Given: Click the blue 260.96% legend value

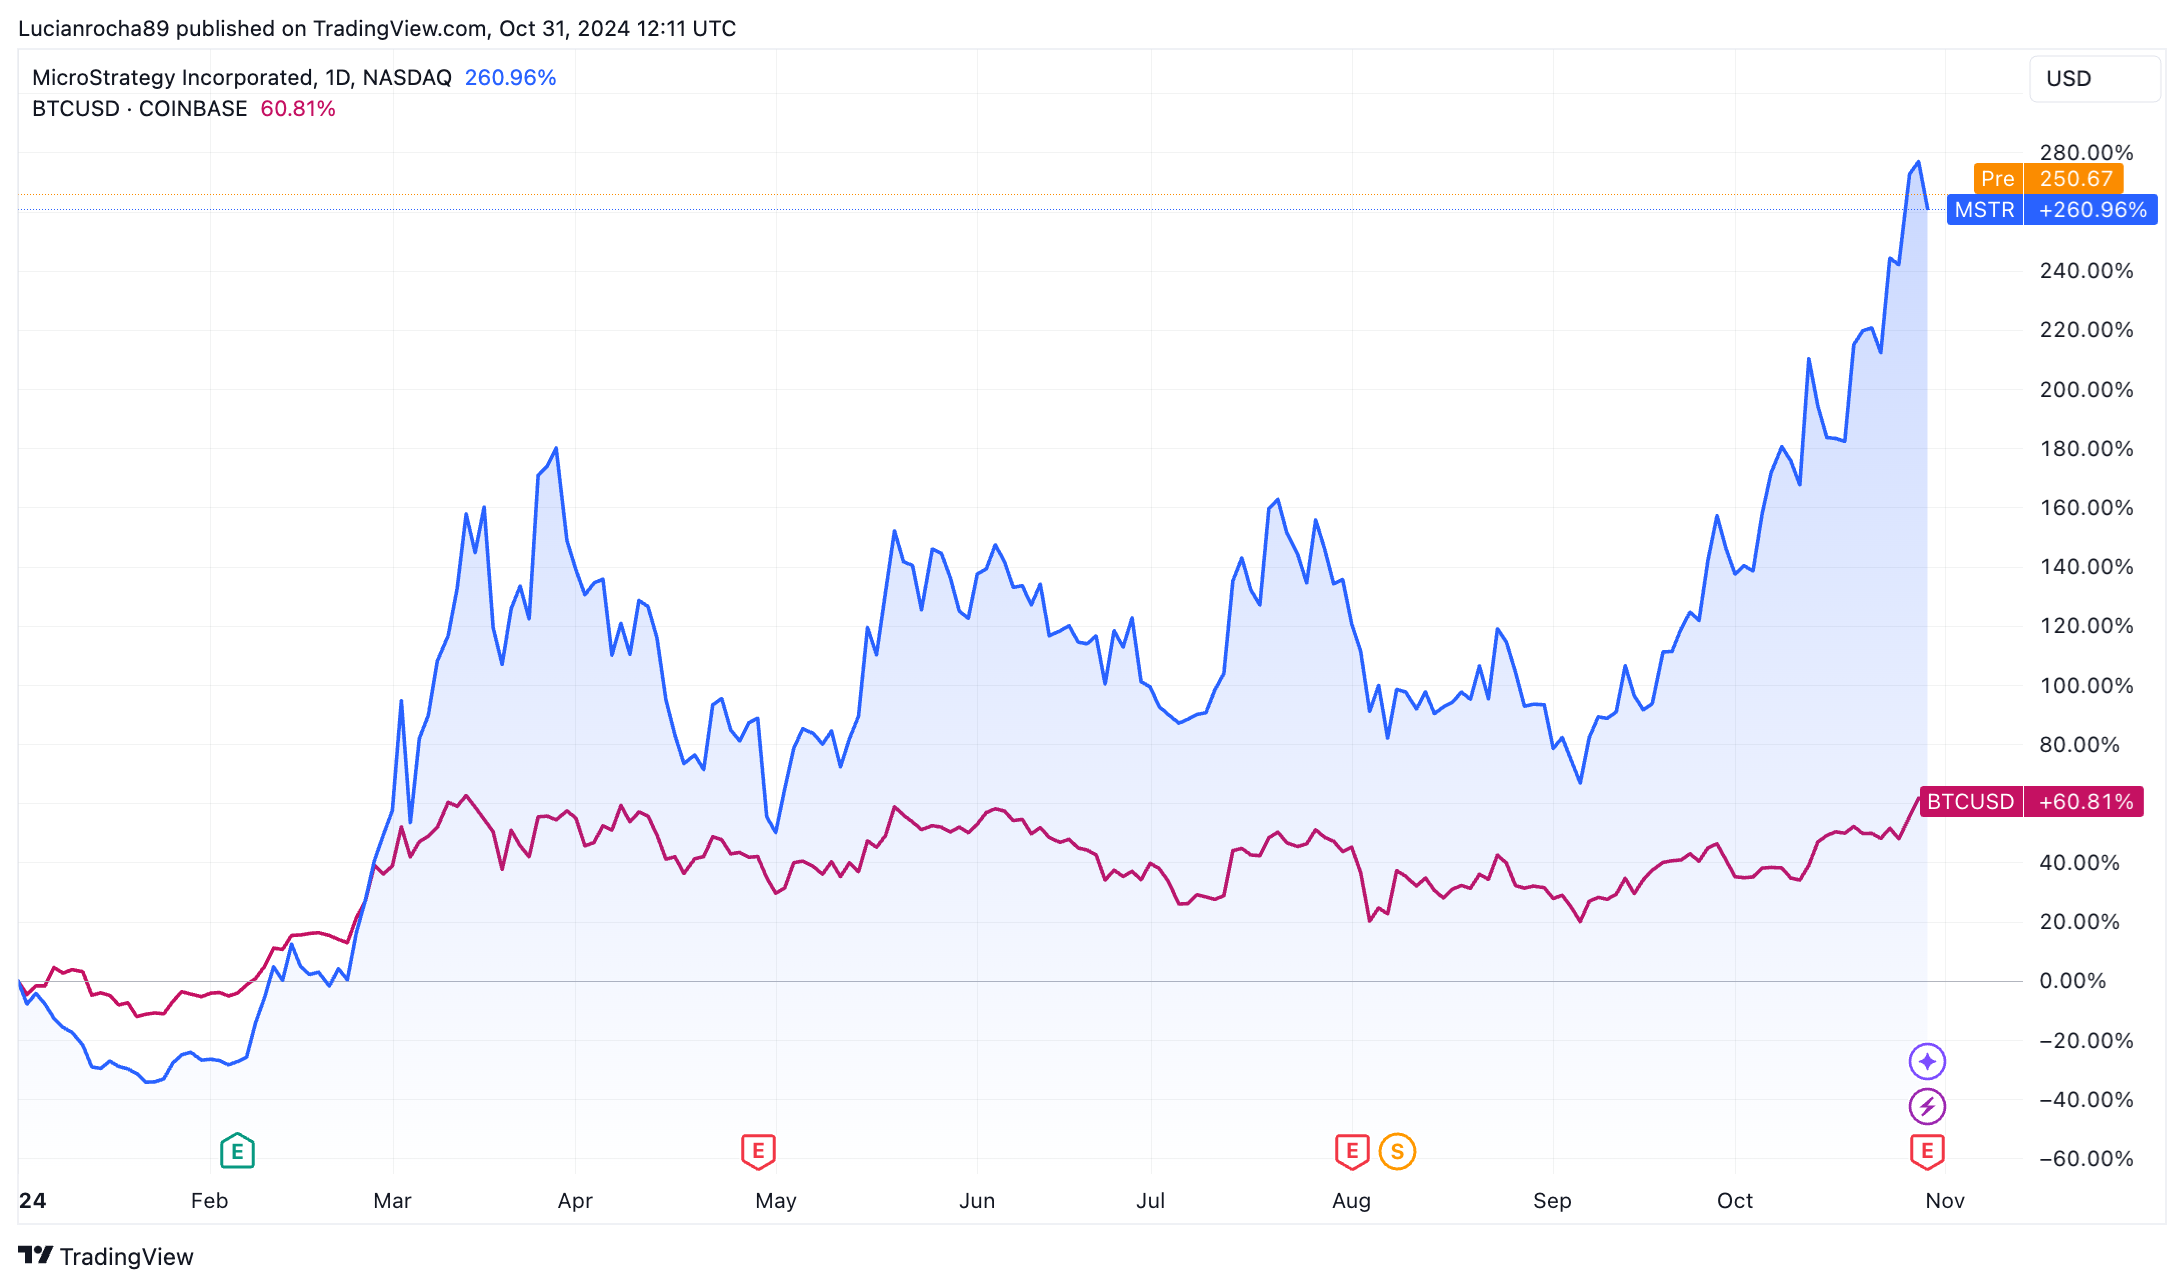Looking at the screenshot, I should pos(510,78).
